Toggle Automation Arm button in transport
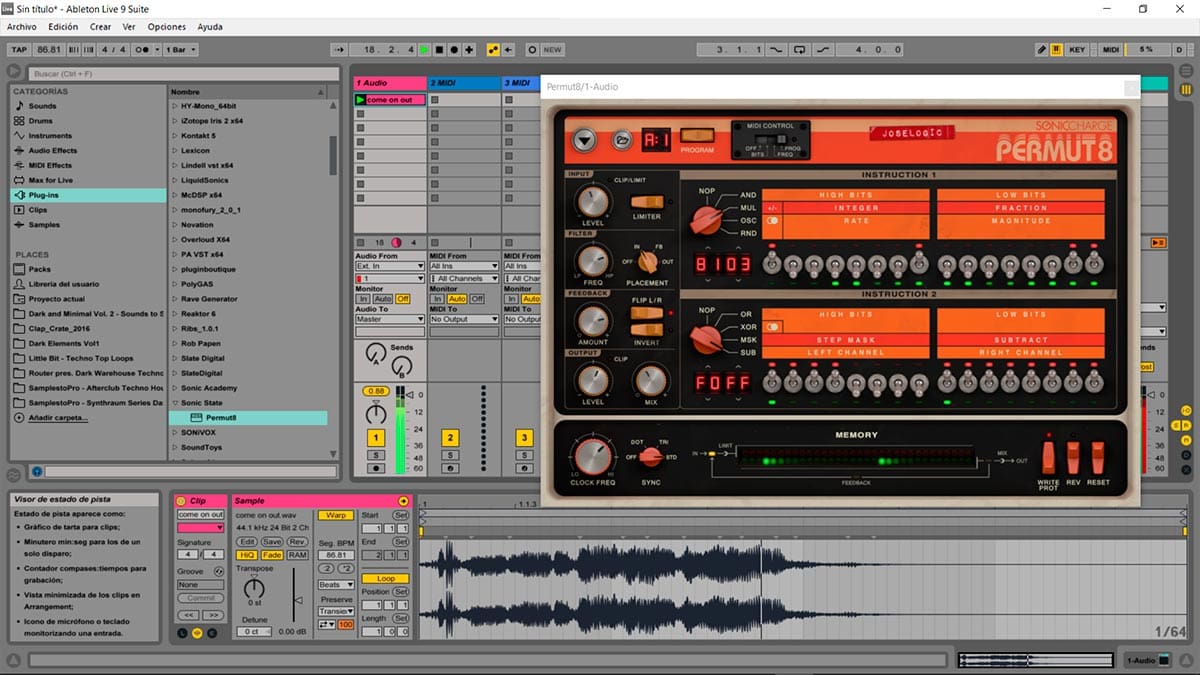Viewport: 1200px width, 675px height. (493, 49)
